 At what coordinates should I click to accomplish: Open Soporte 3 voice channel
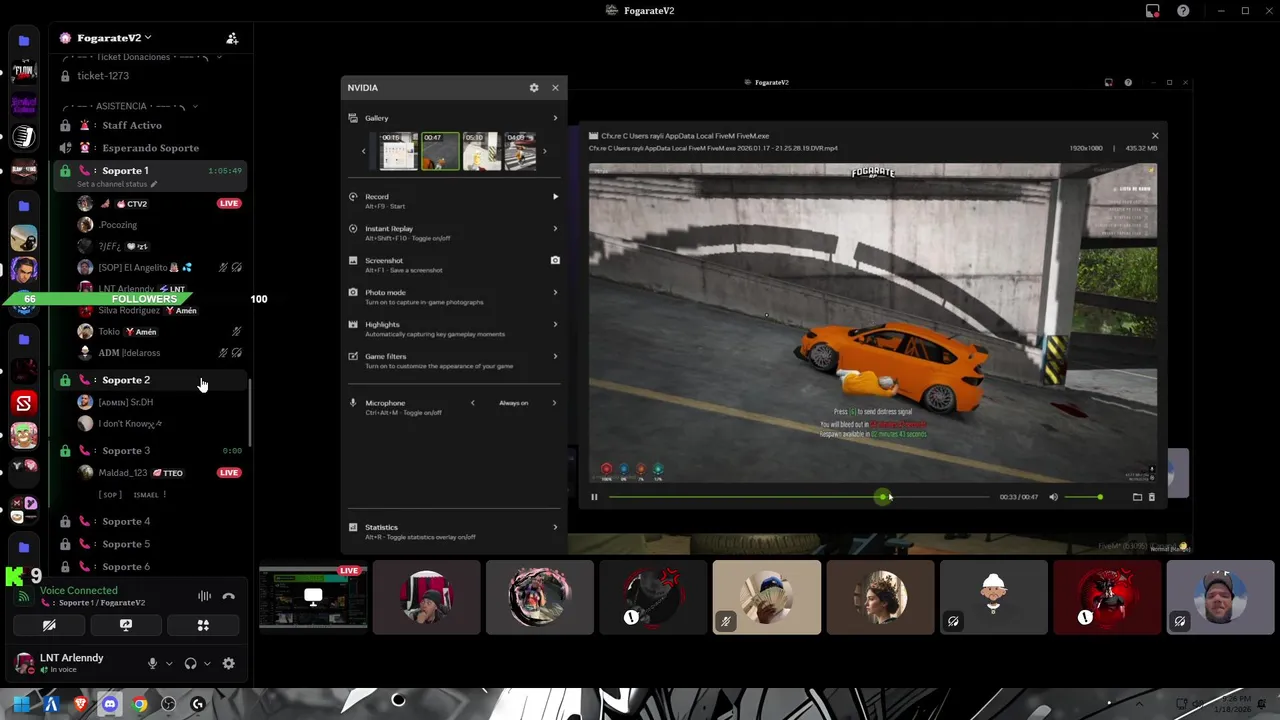pyautogui.click(x=150, y=451)
